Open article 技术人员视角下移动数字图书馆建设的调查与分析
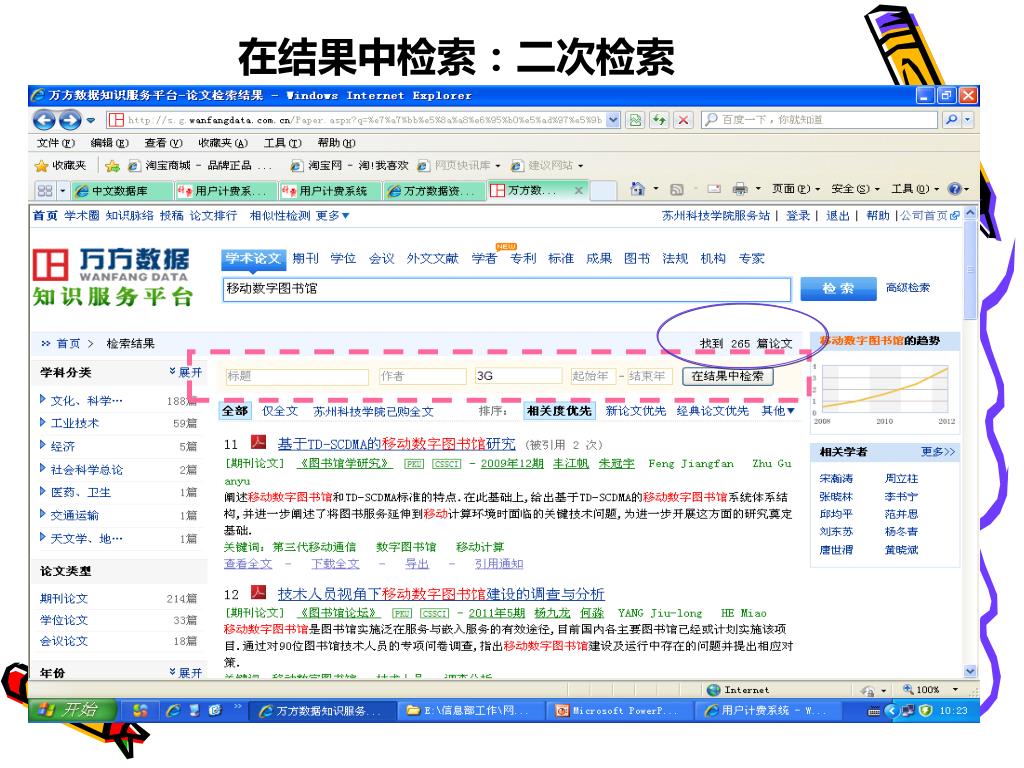1024x768 pixels. [x=441, y=594]
